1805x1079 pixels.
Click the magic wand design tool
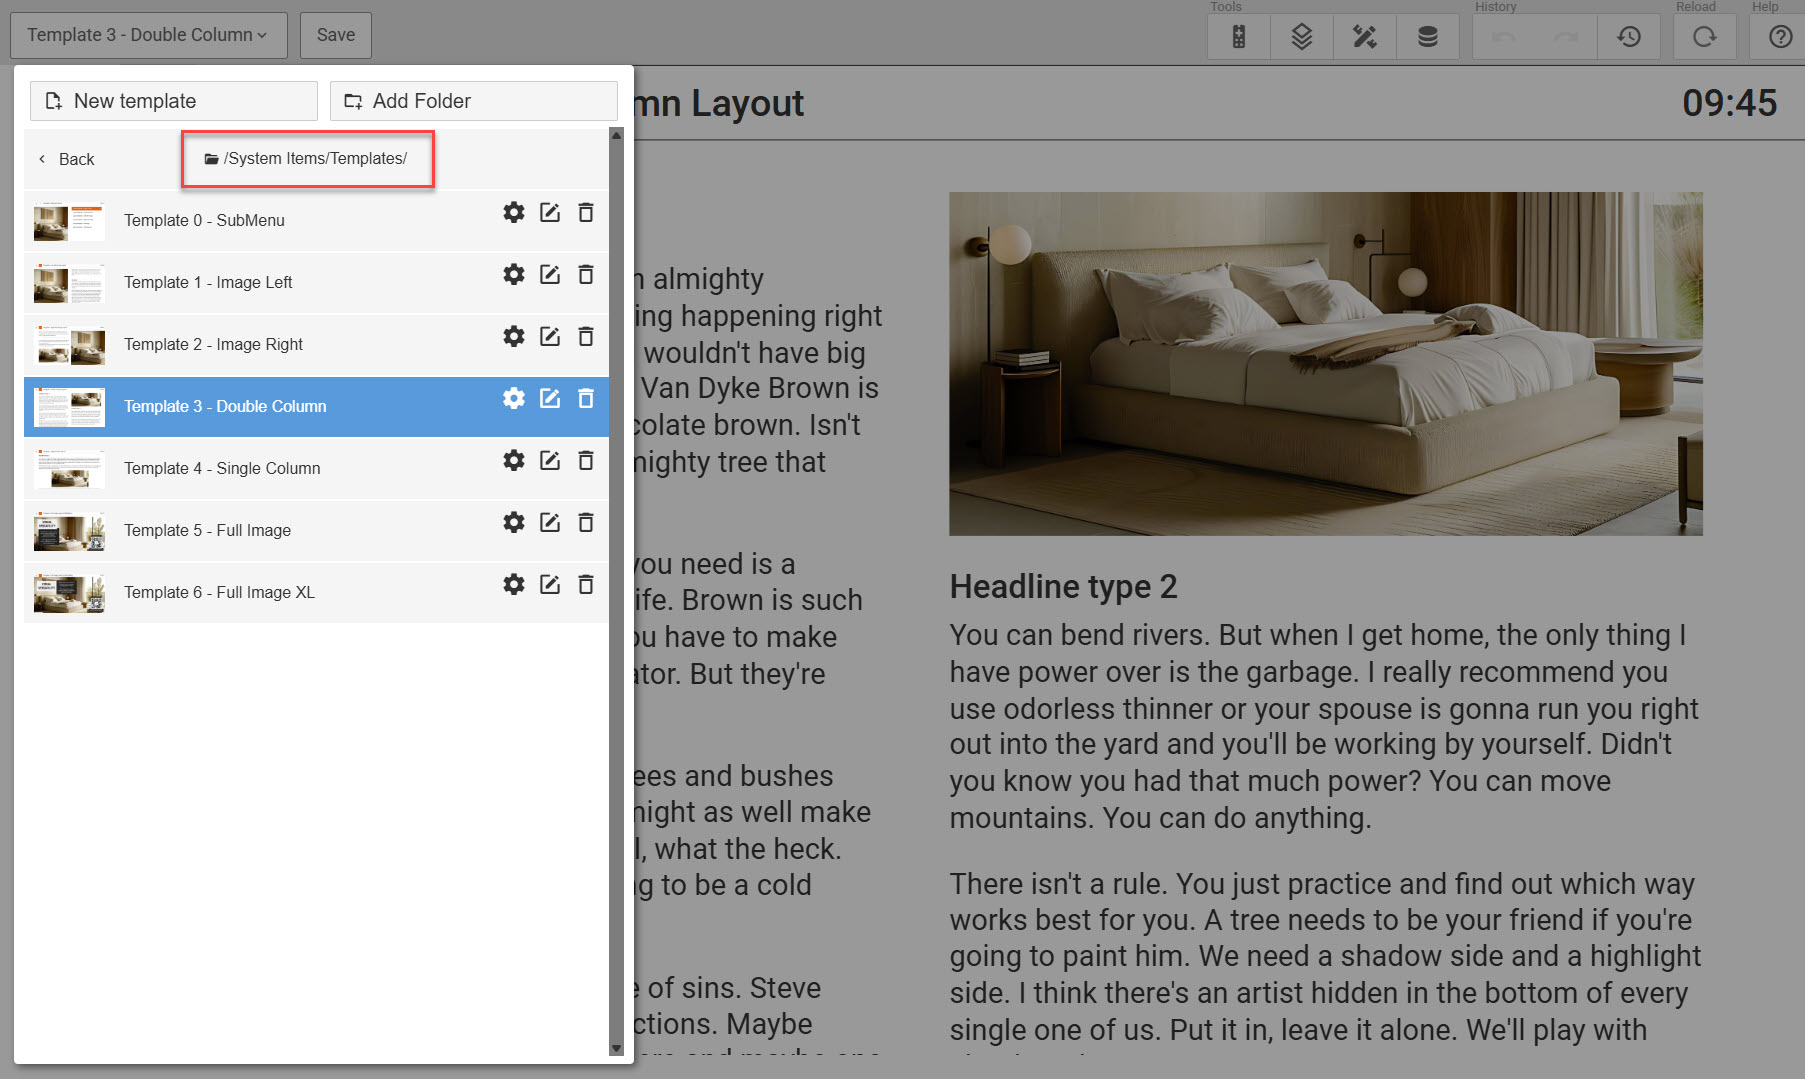pyautogui.click(x=1364, y=37)
